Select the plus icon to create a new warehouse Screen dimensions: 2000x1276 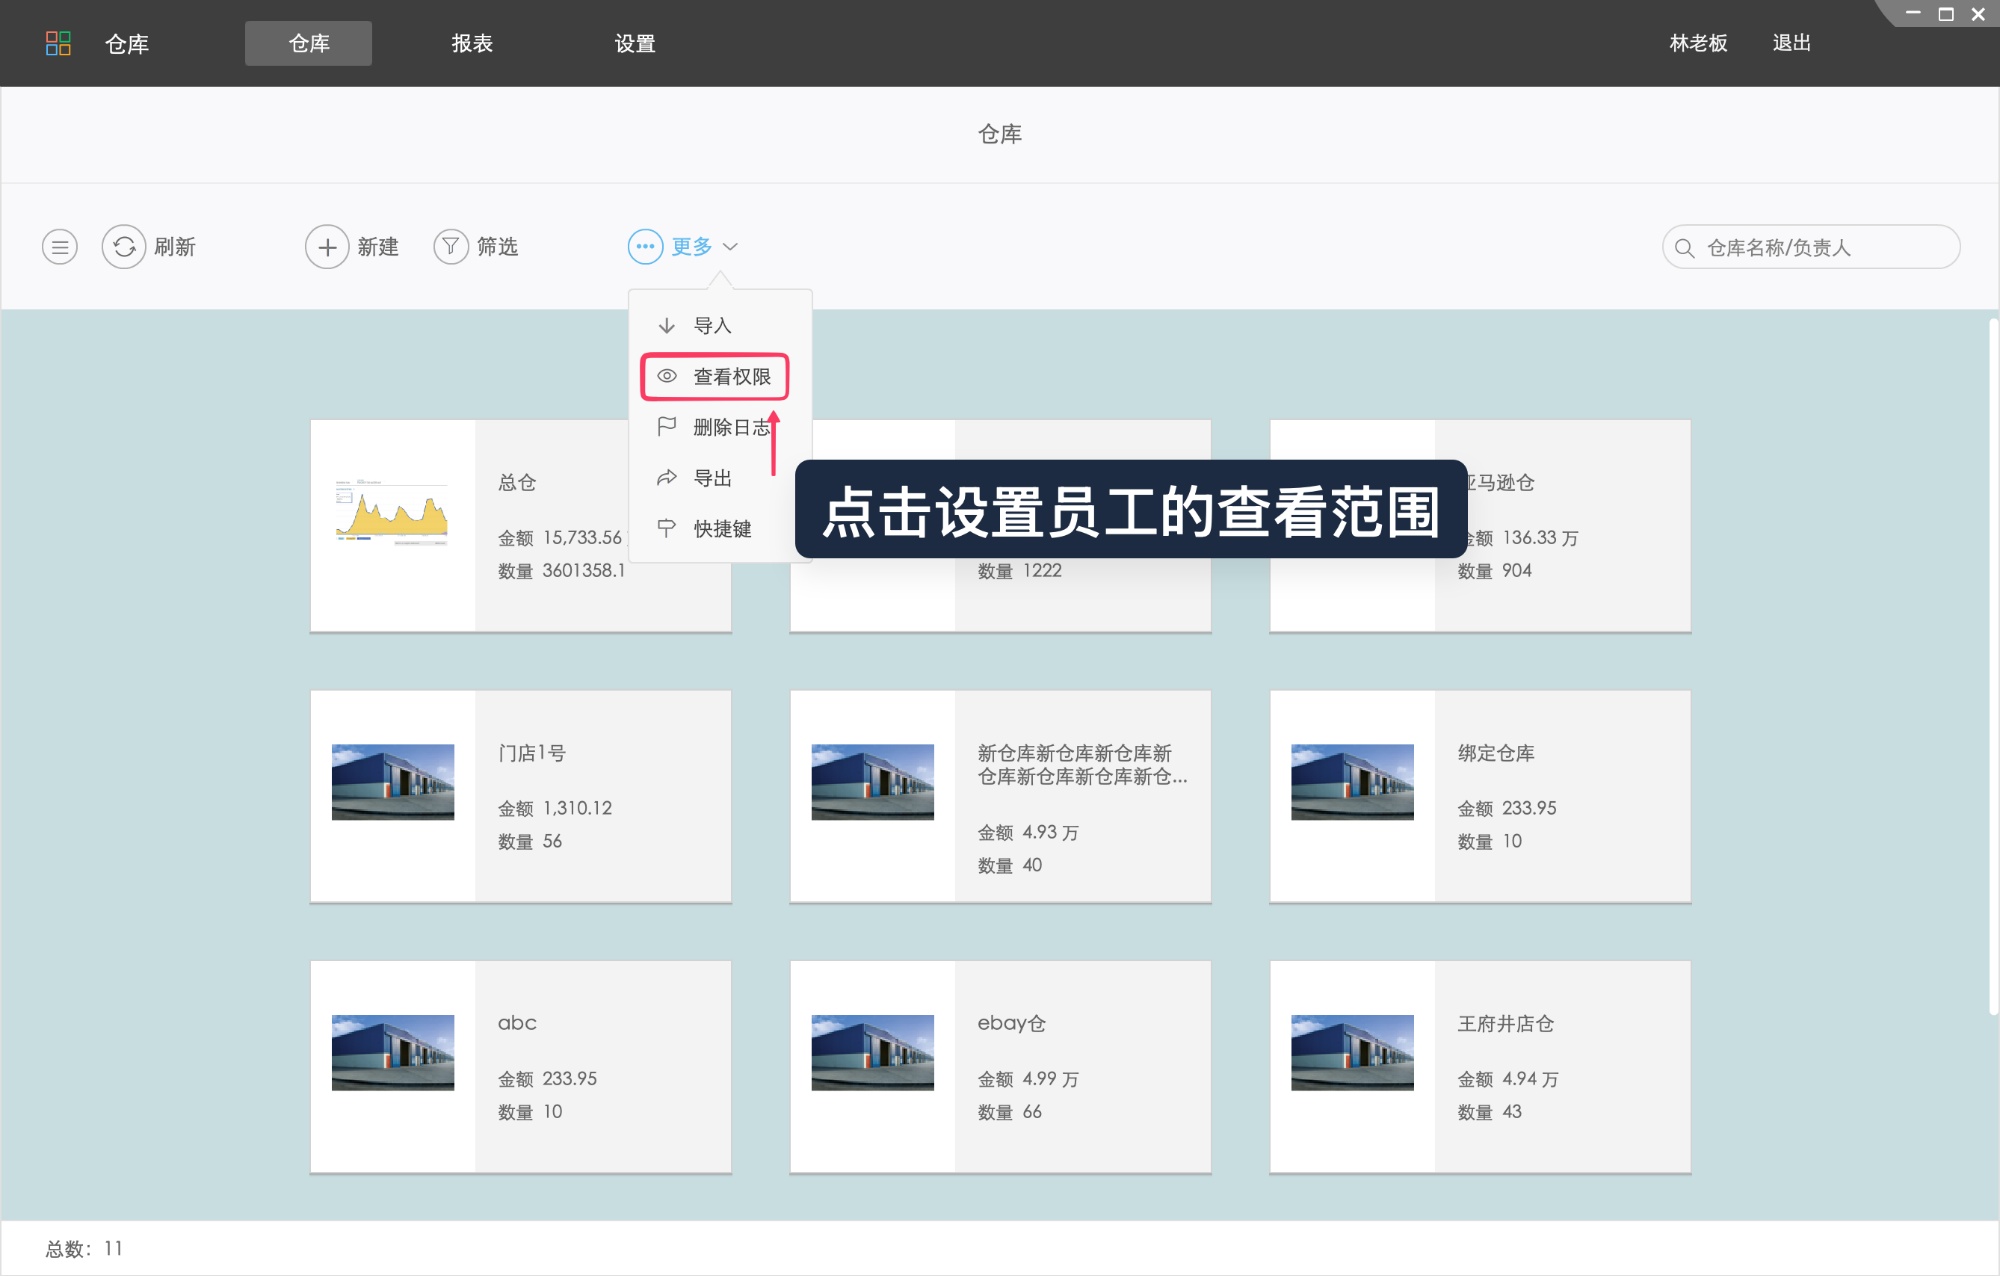327,246
